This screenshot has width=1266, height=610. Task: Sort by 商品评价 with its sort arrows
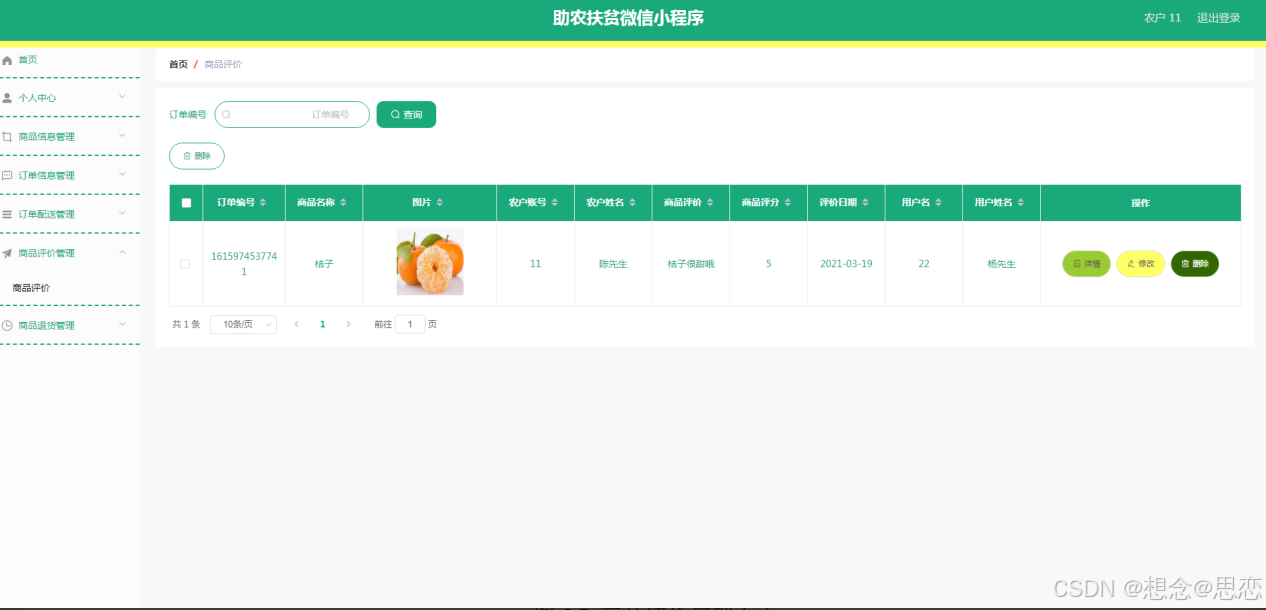point(710,203)
